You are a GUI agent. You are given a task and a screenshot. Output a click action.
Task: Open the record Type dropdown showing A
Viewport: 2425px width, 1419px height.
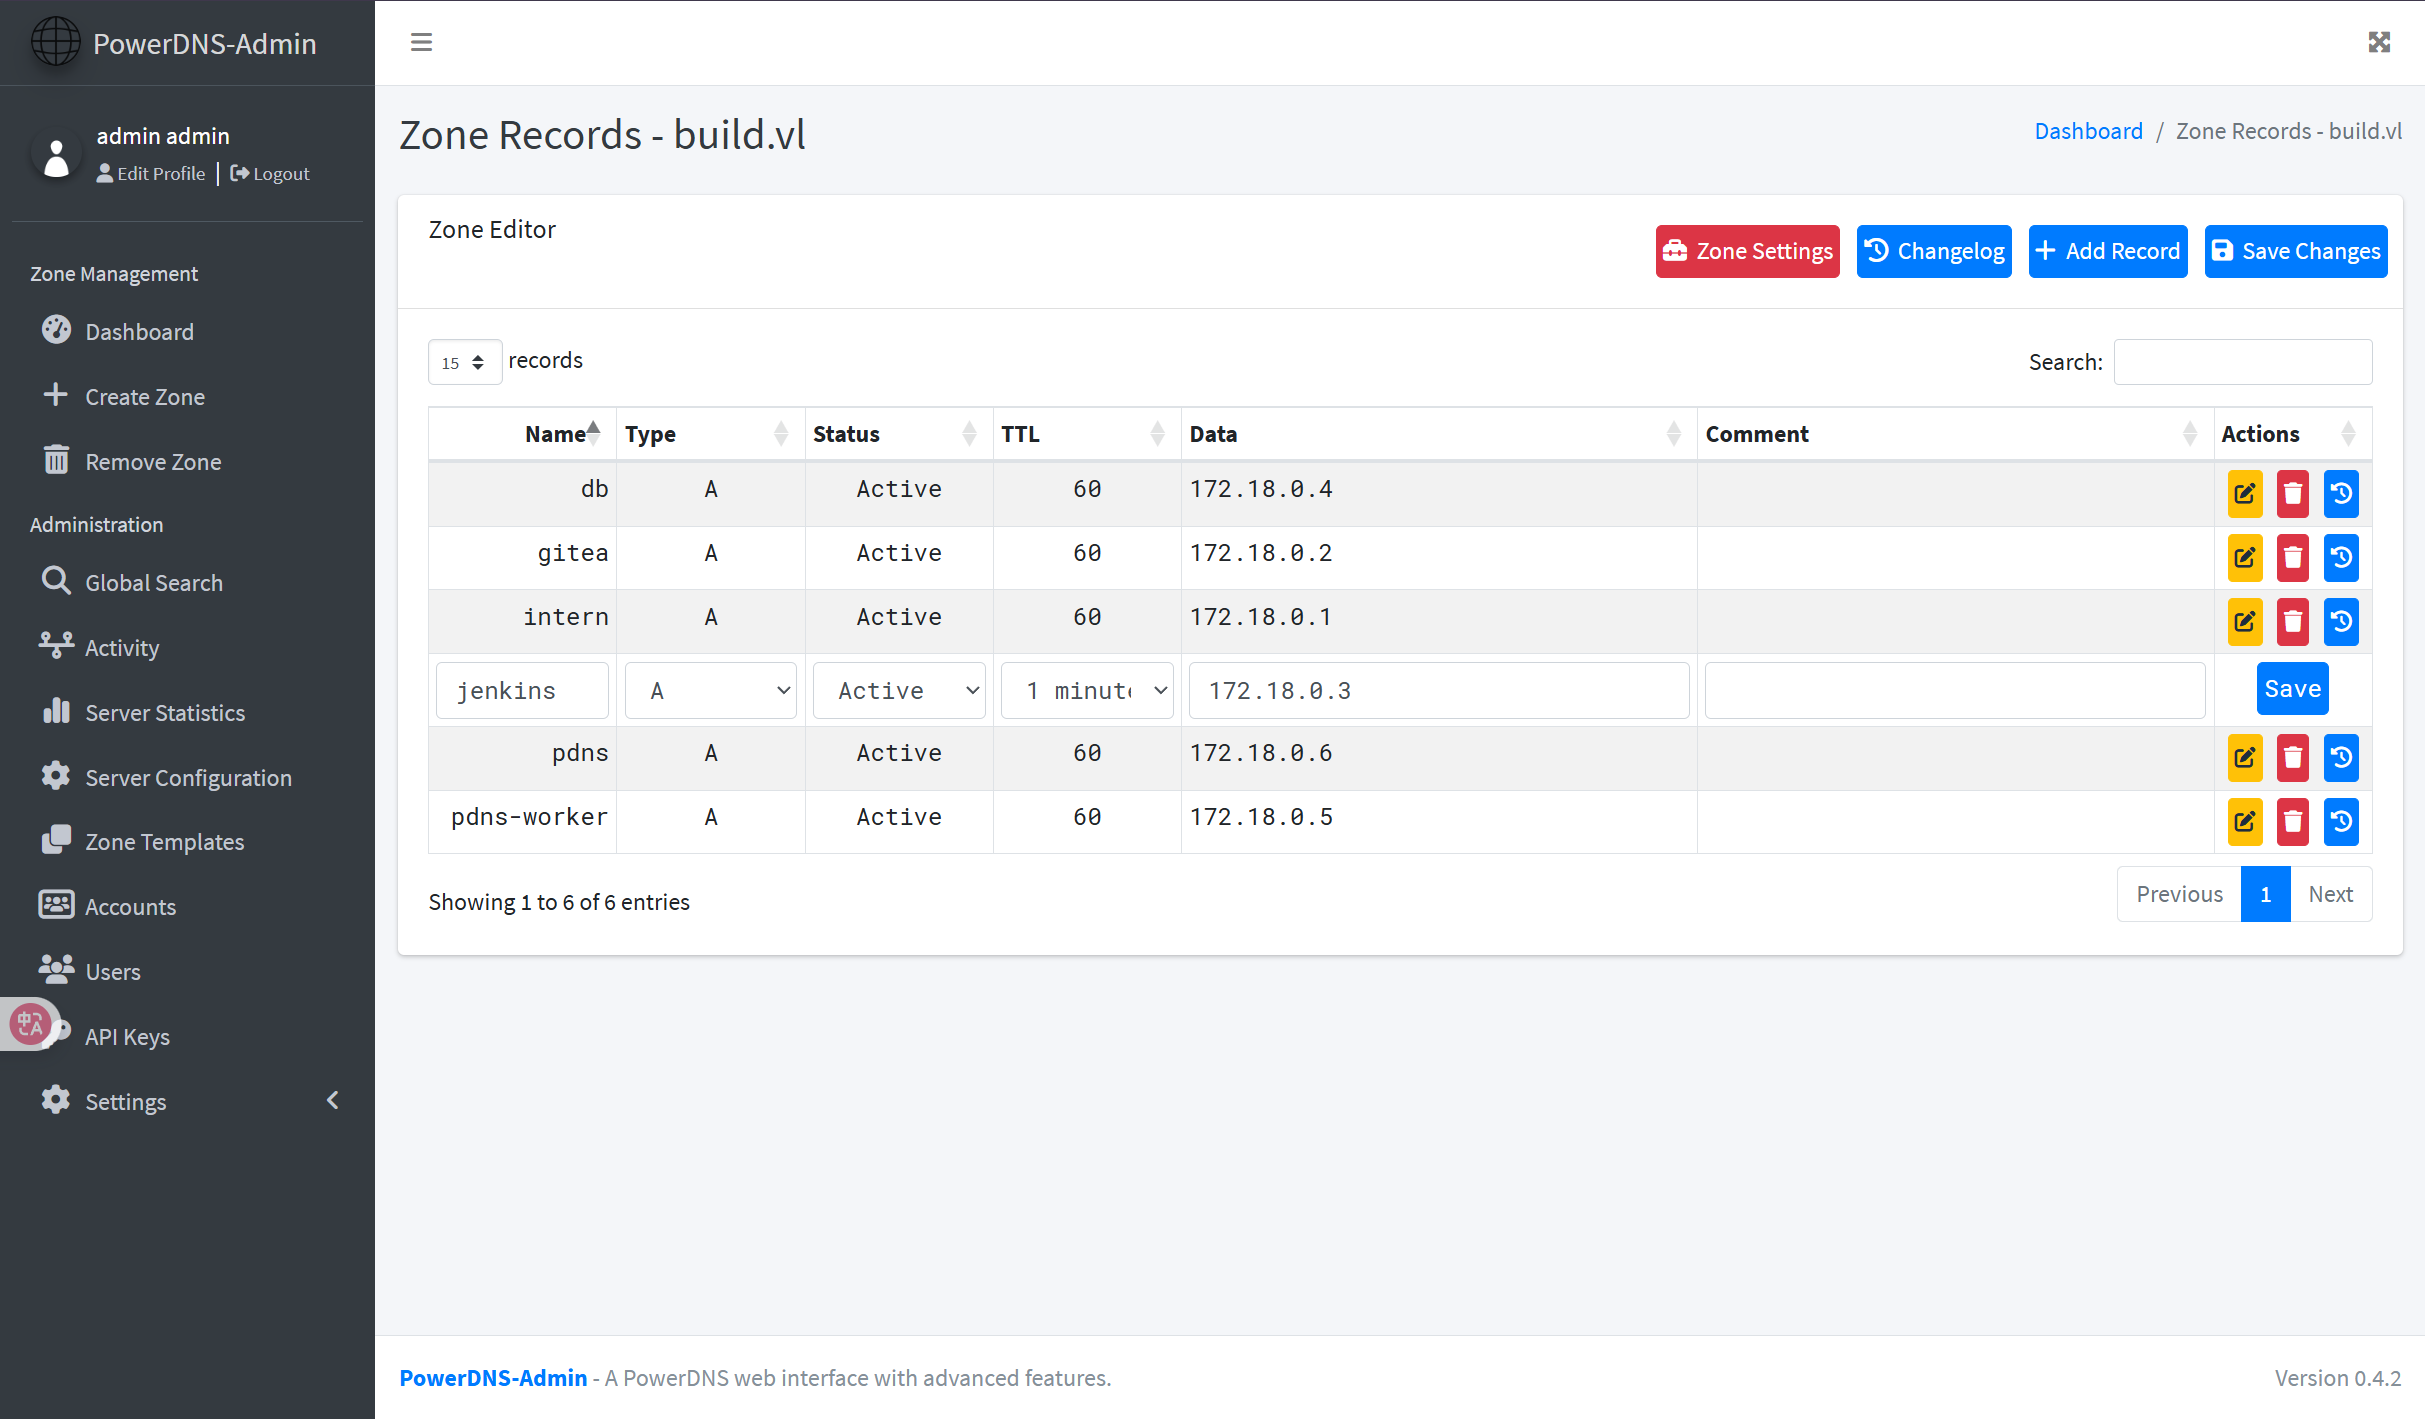[x=710, y=690]
